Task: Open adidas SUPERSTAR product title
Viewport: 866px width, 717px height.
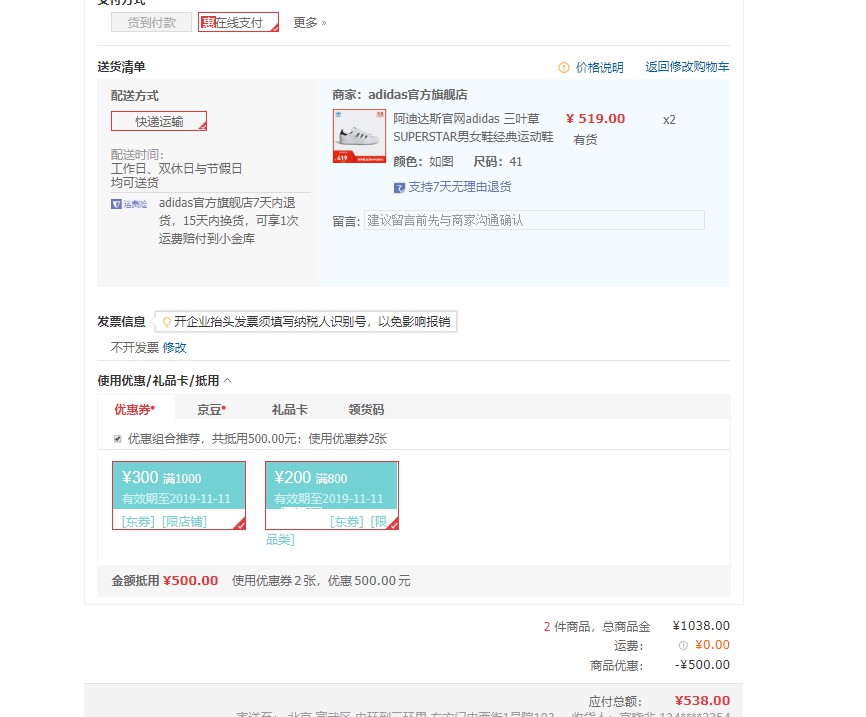Action: click(473, 128)
